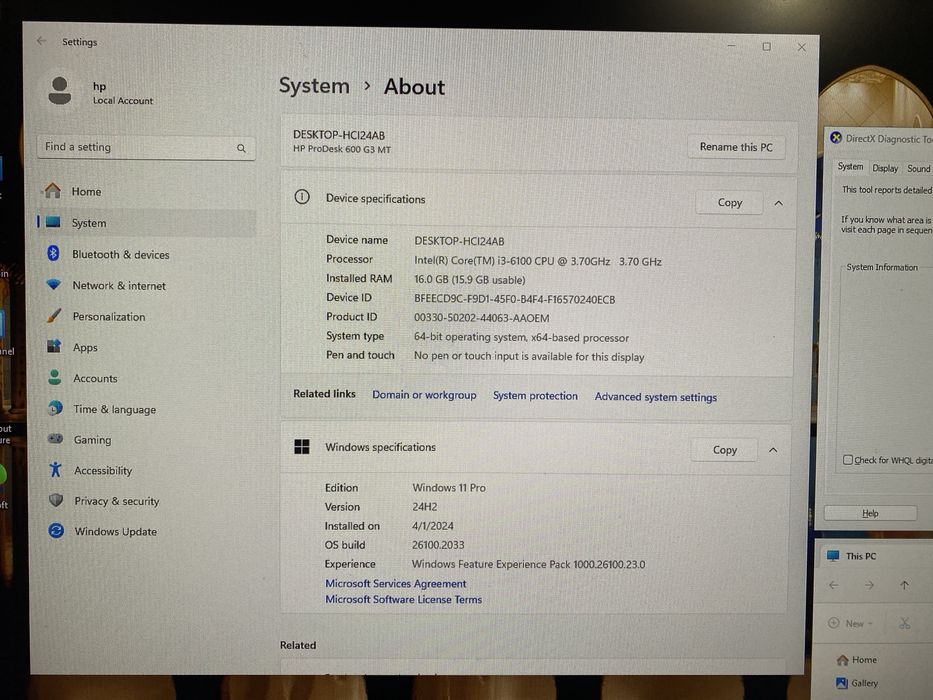Open the Microsoft Services Agreement link
This screenshot has width=933, height=700.
[396, 584]
